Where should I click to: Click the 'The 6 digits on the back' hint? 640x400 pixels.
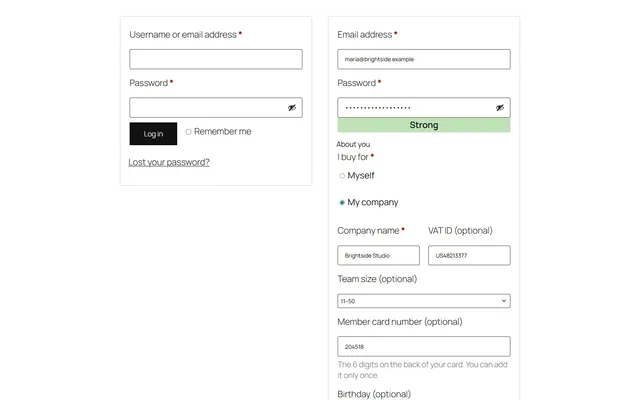tap(422, 370)
